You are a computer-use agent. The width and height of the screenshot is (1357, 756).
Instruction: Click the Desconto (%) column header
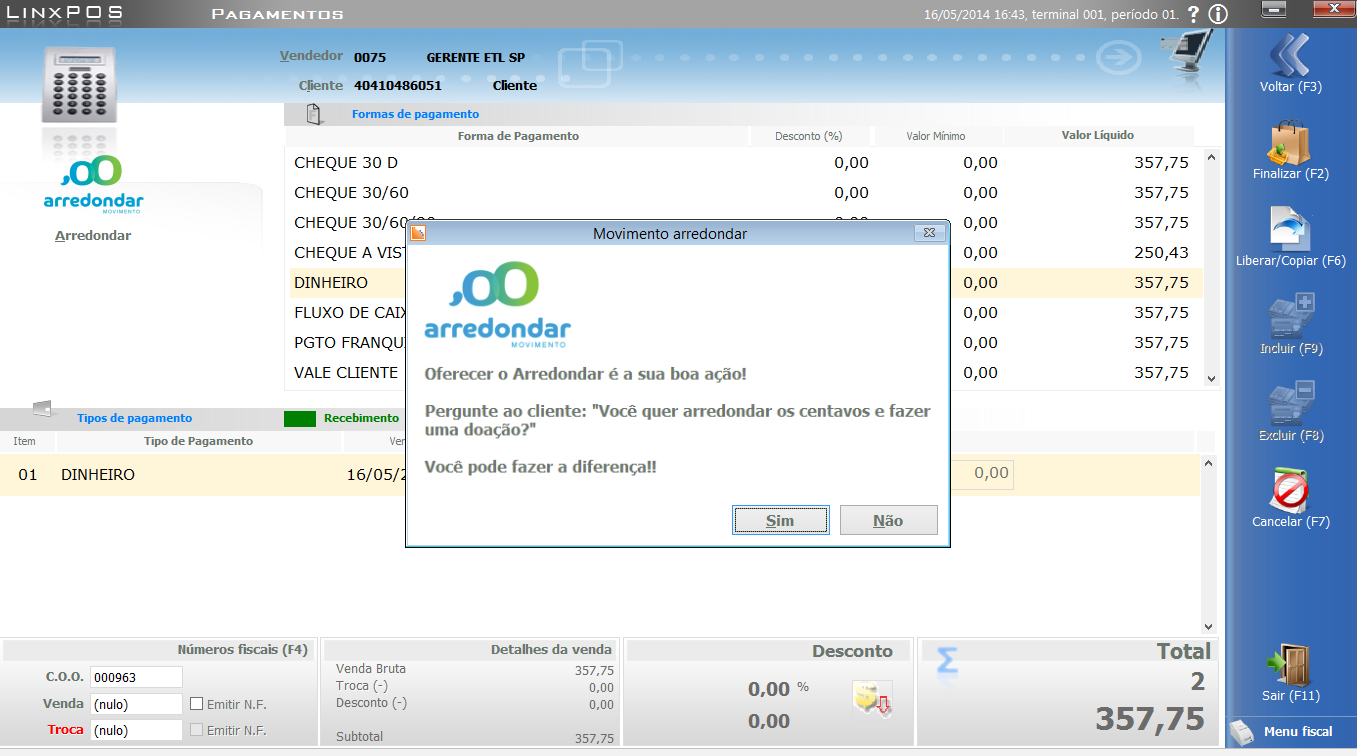[809, 136]
